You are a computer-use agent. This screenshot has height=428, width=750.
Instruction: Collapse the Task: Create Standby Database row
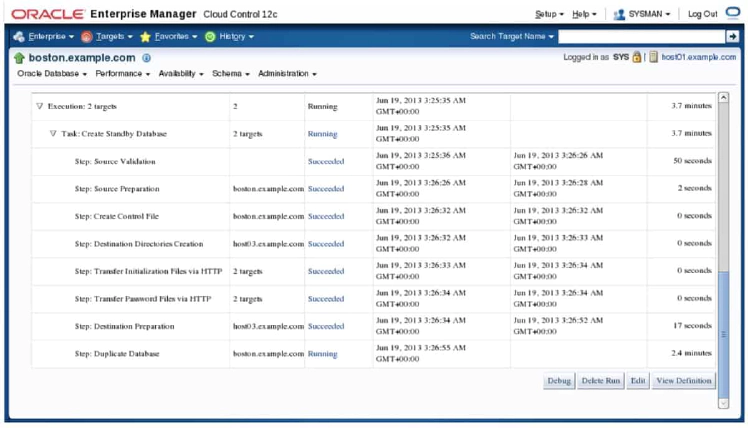(53, 133)
